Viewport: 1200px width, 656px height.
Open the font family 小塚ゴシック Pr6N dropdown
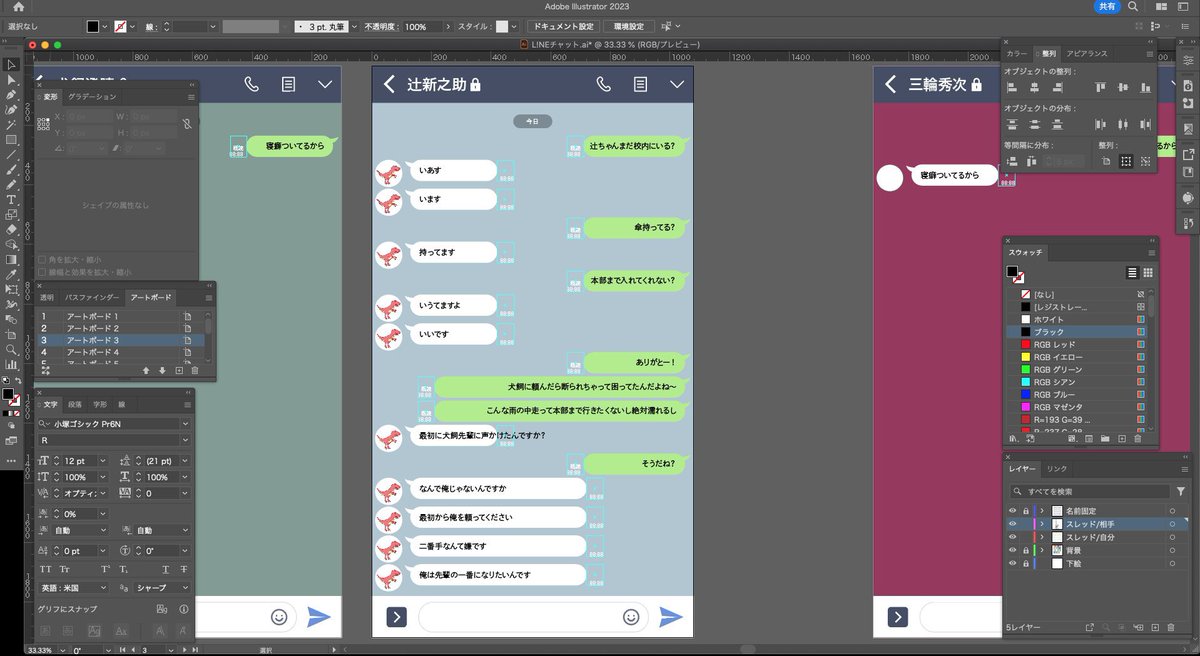(184, 424)
